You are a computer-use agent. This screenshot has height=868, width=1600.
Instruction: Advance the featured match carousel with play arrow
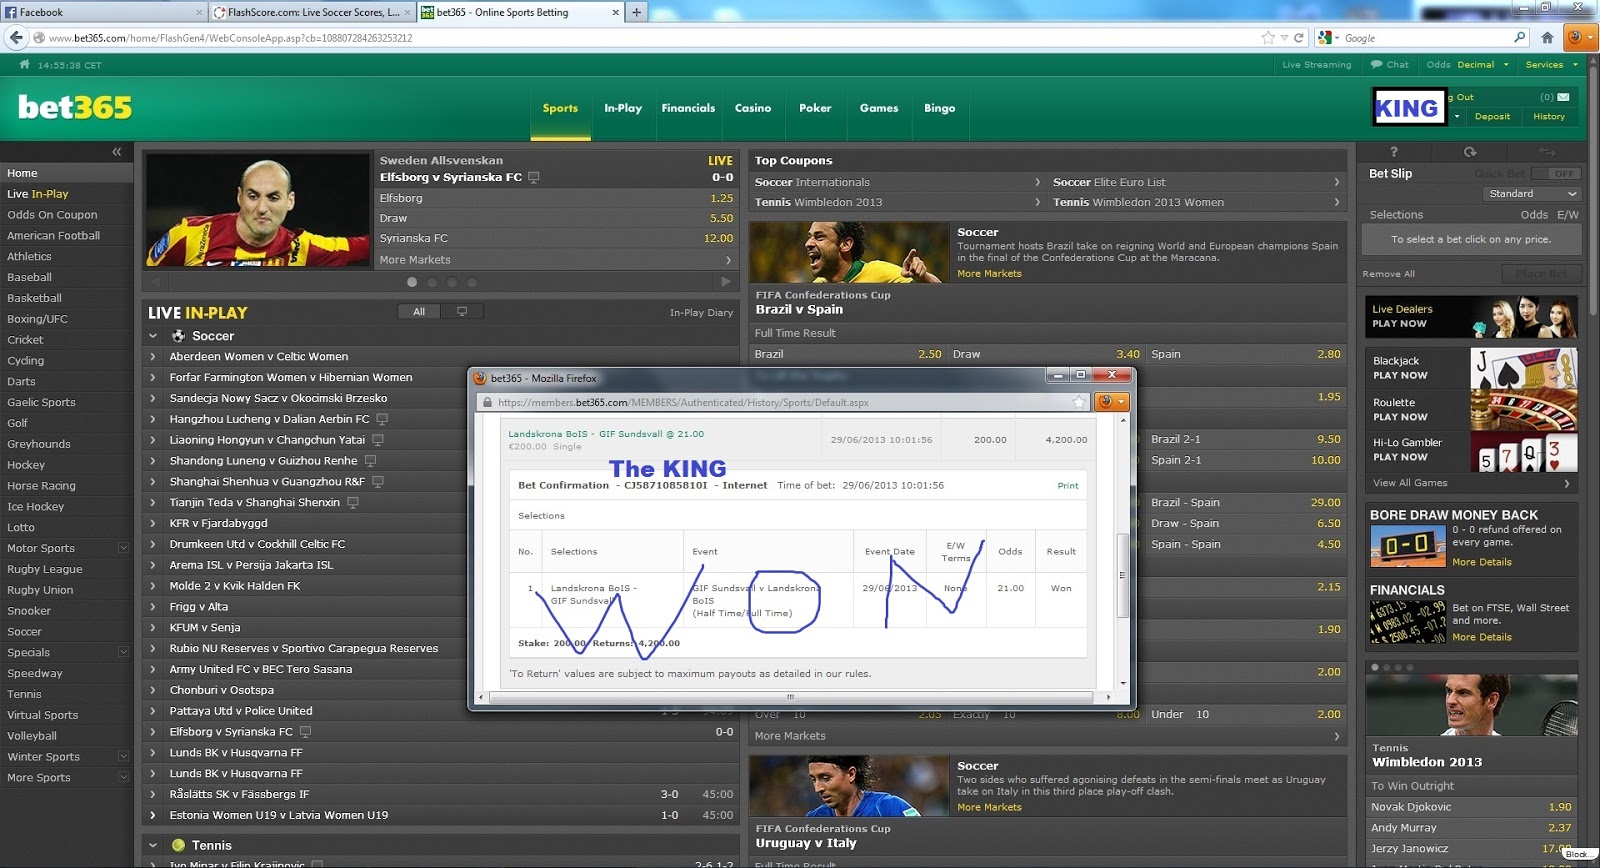[726, 282]
